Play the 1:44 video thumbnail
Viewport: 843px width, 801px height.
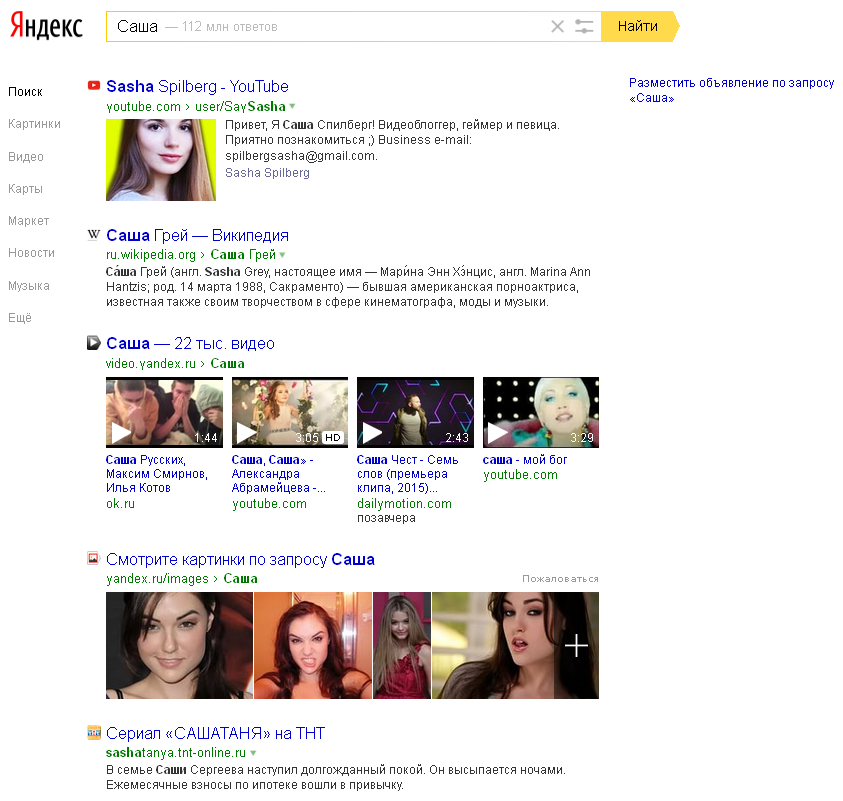[165, 412]
